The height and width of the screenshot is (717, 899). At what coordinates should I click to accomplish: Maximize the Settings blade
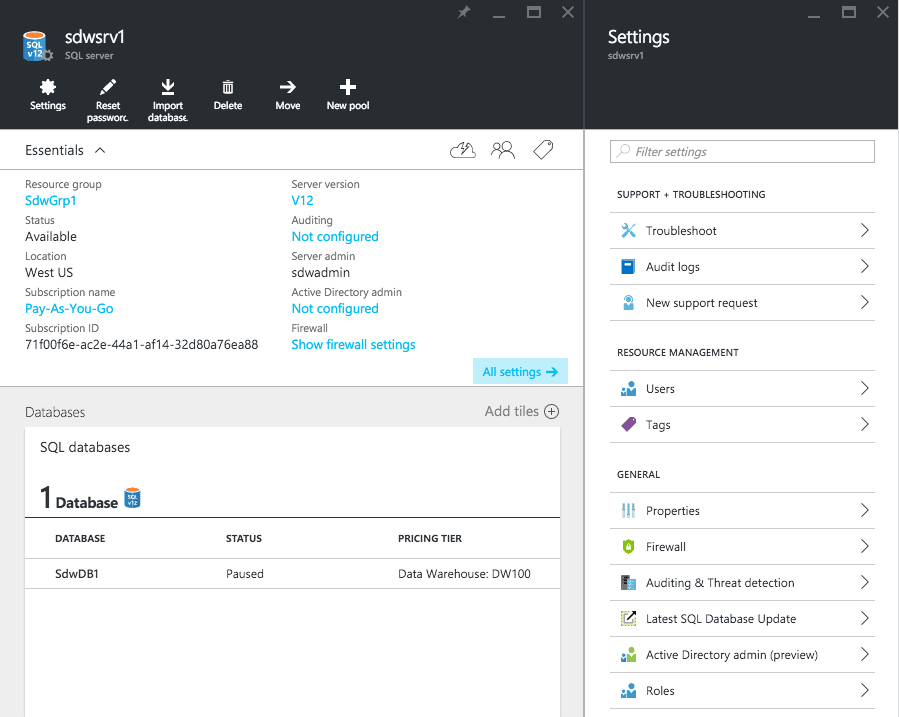849,12
